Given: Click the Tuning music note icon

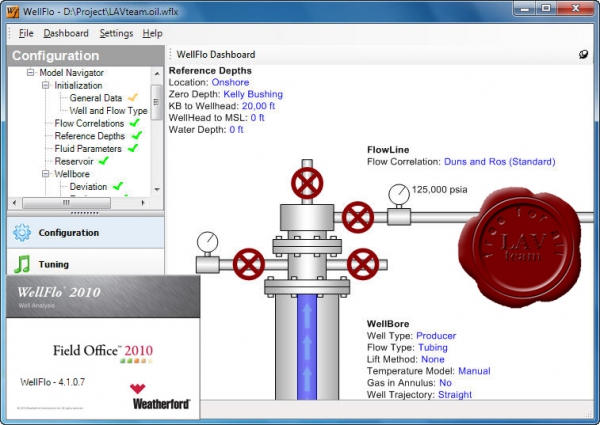Looking at the screenshot, I should point(22,264).
